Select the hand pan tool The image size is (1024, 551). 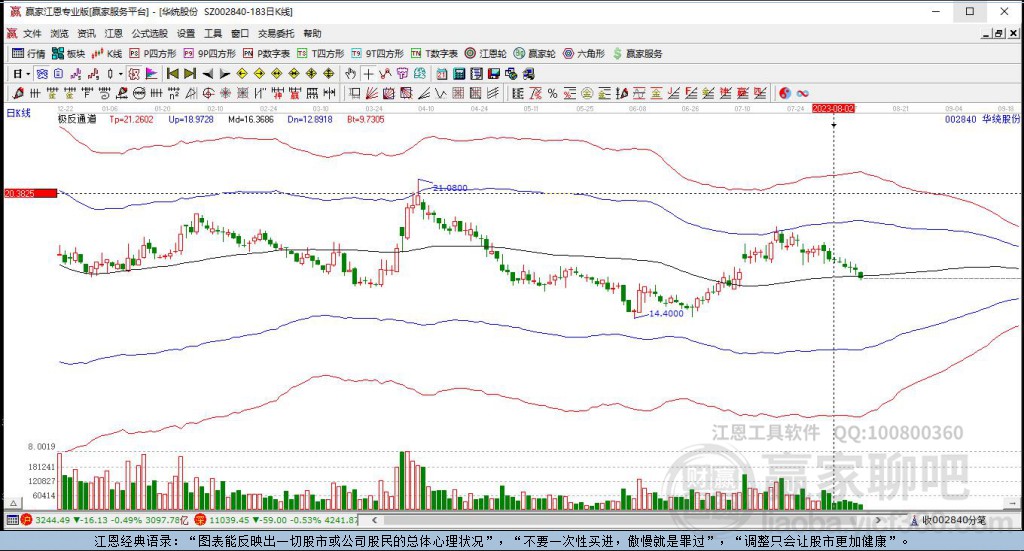350,74
